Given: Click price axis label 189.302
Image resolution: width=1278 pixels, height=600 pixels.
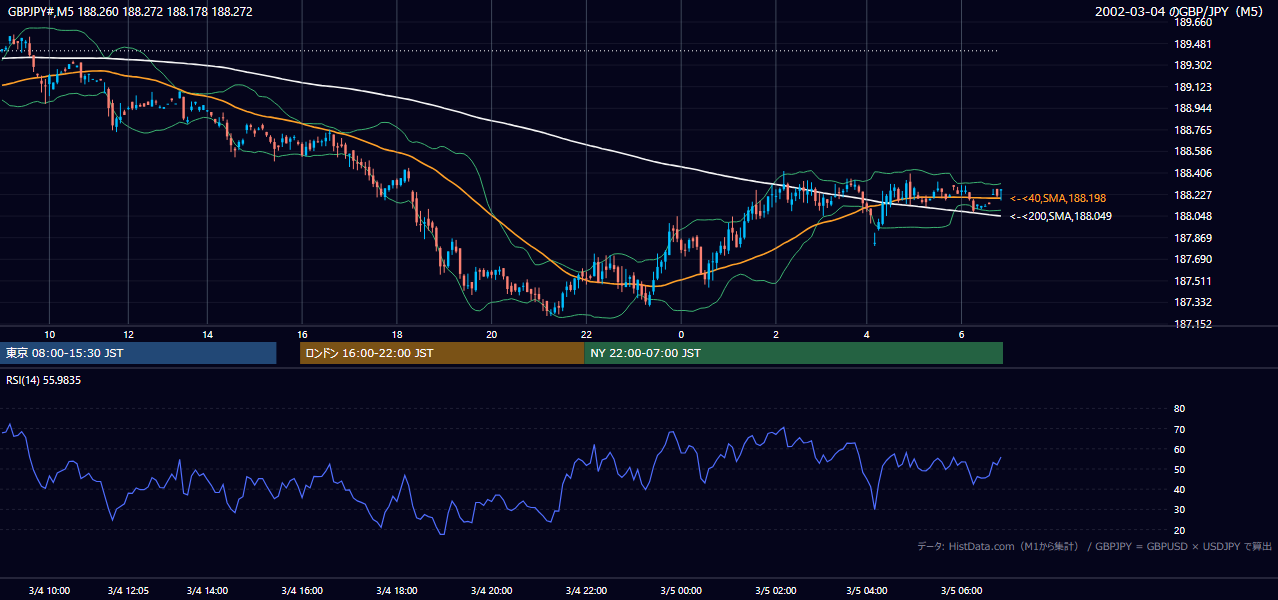Looking at the screenshot, I should [1192, 65].
